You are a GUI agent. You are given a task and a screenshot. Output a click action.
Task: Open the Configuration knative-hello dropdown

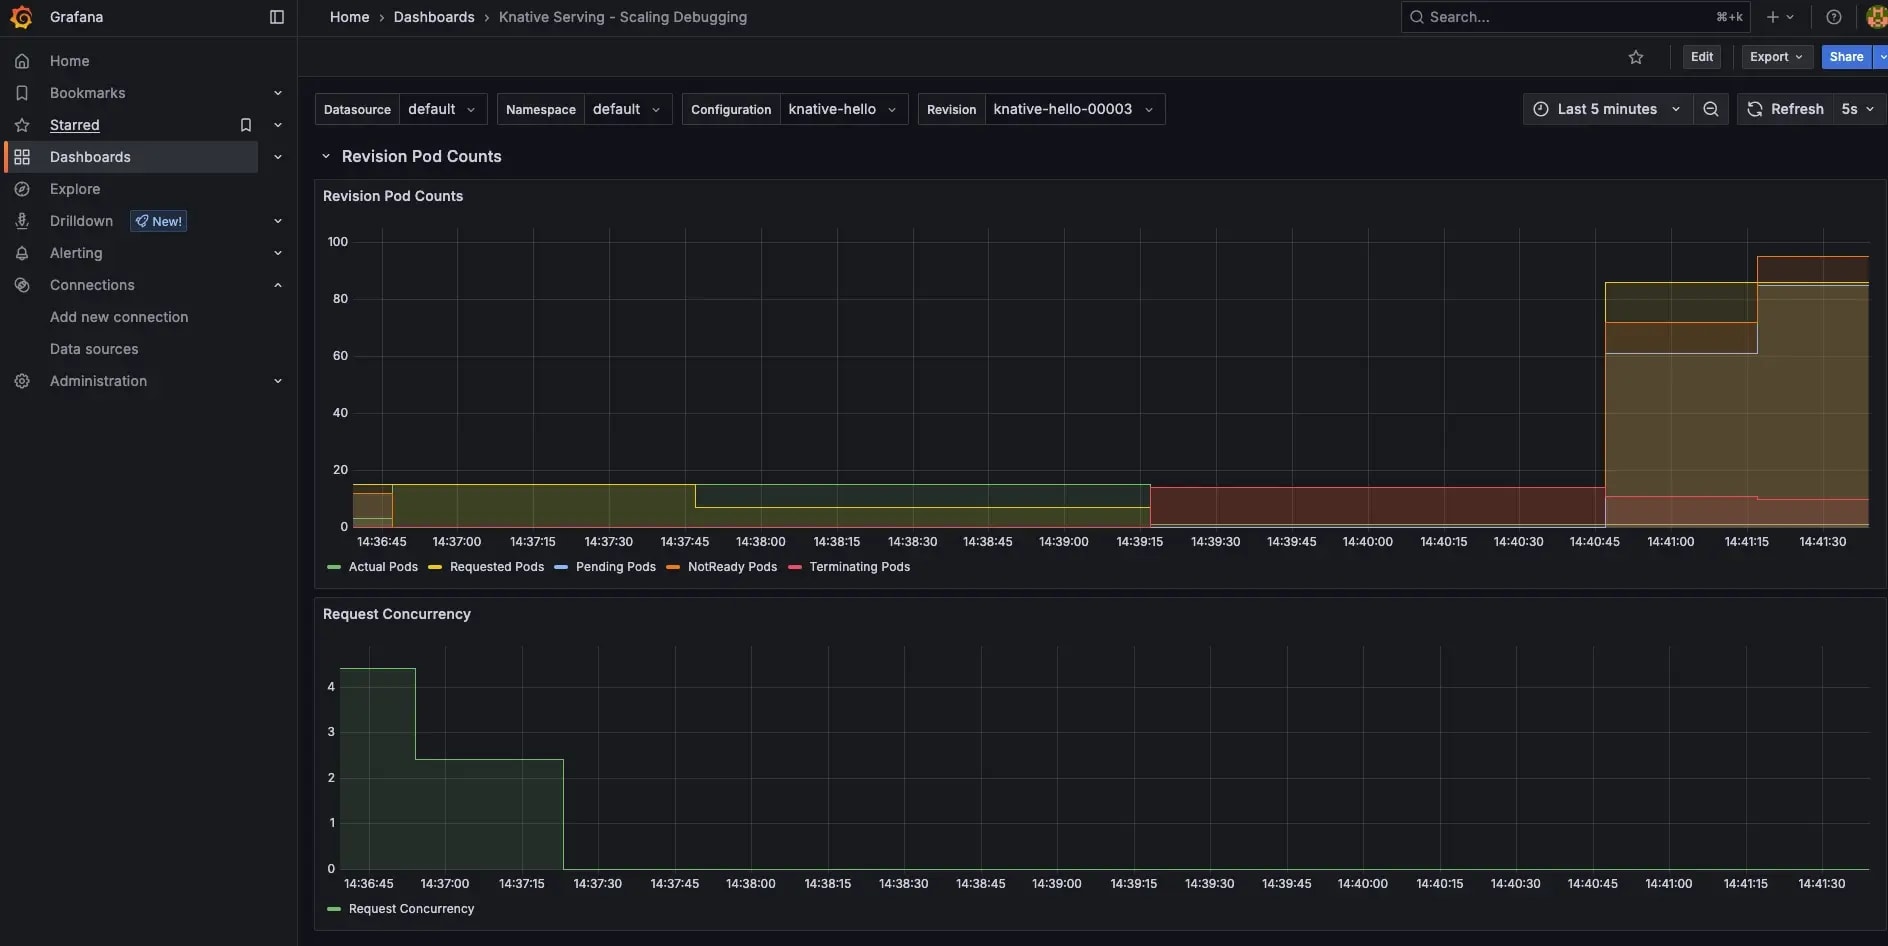point(843,109)
